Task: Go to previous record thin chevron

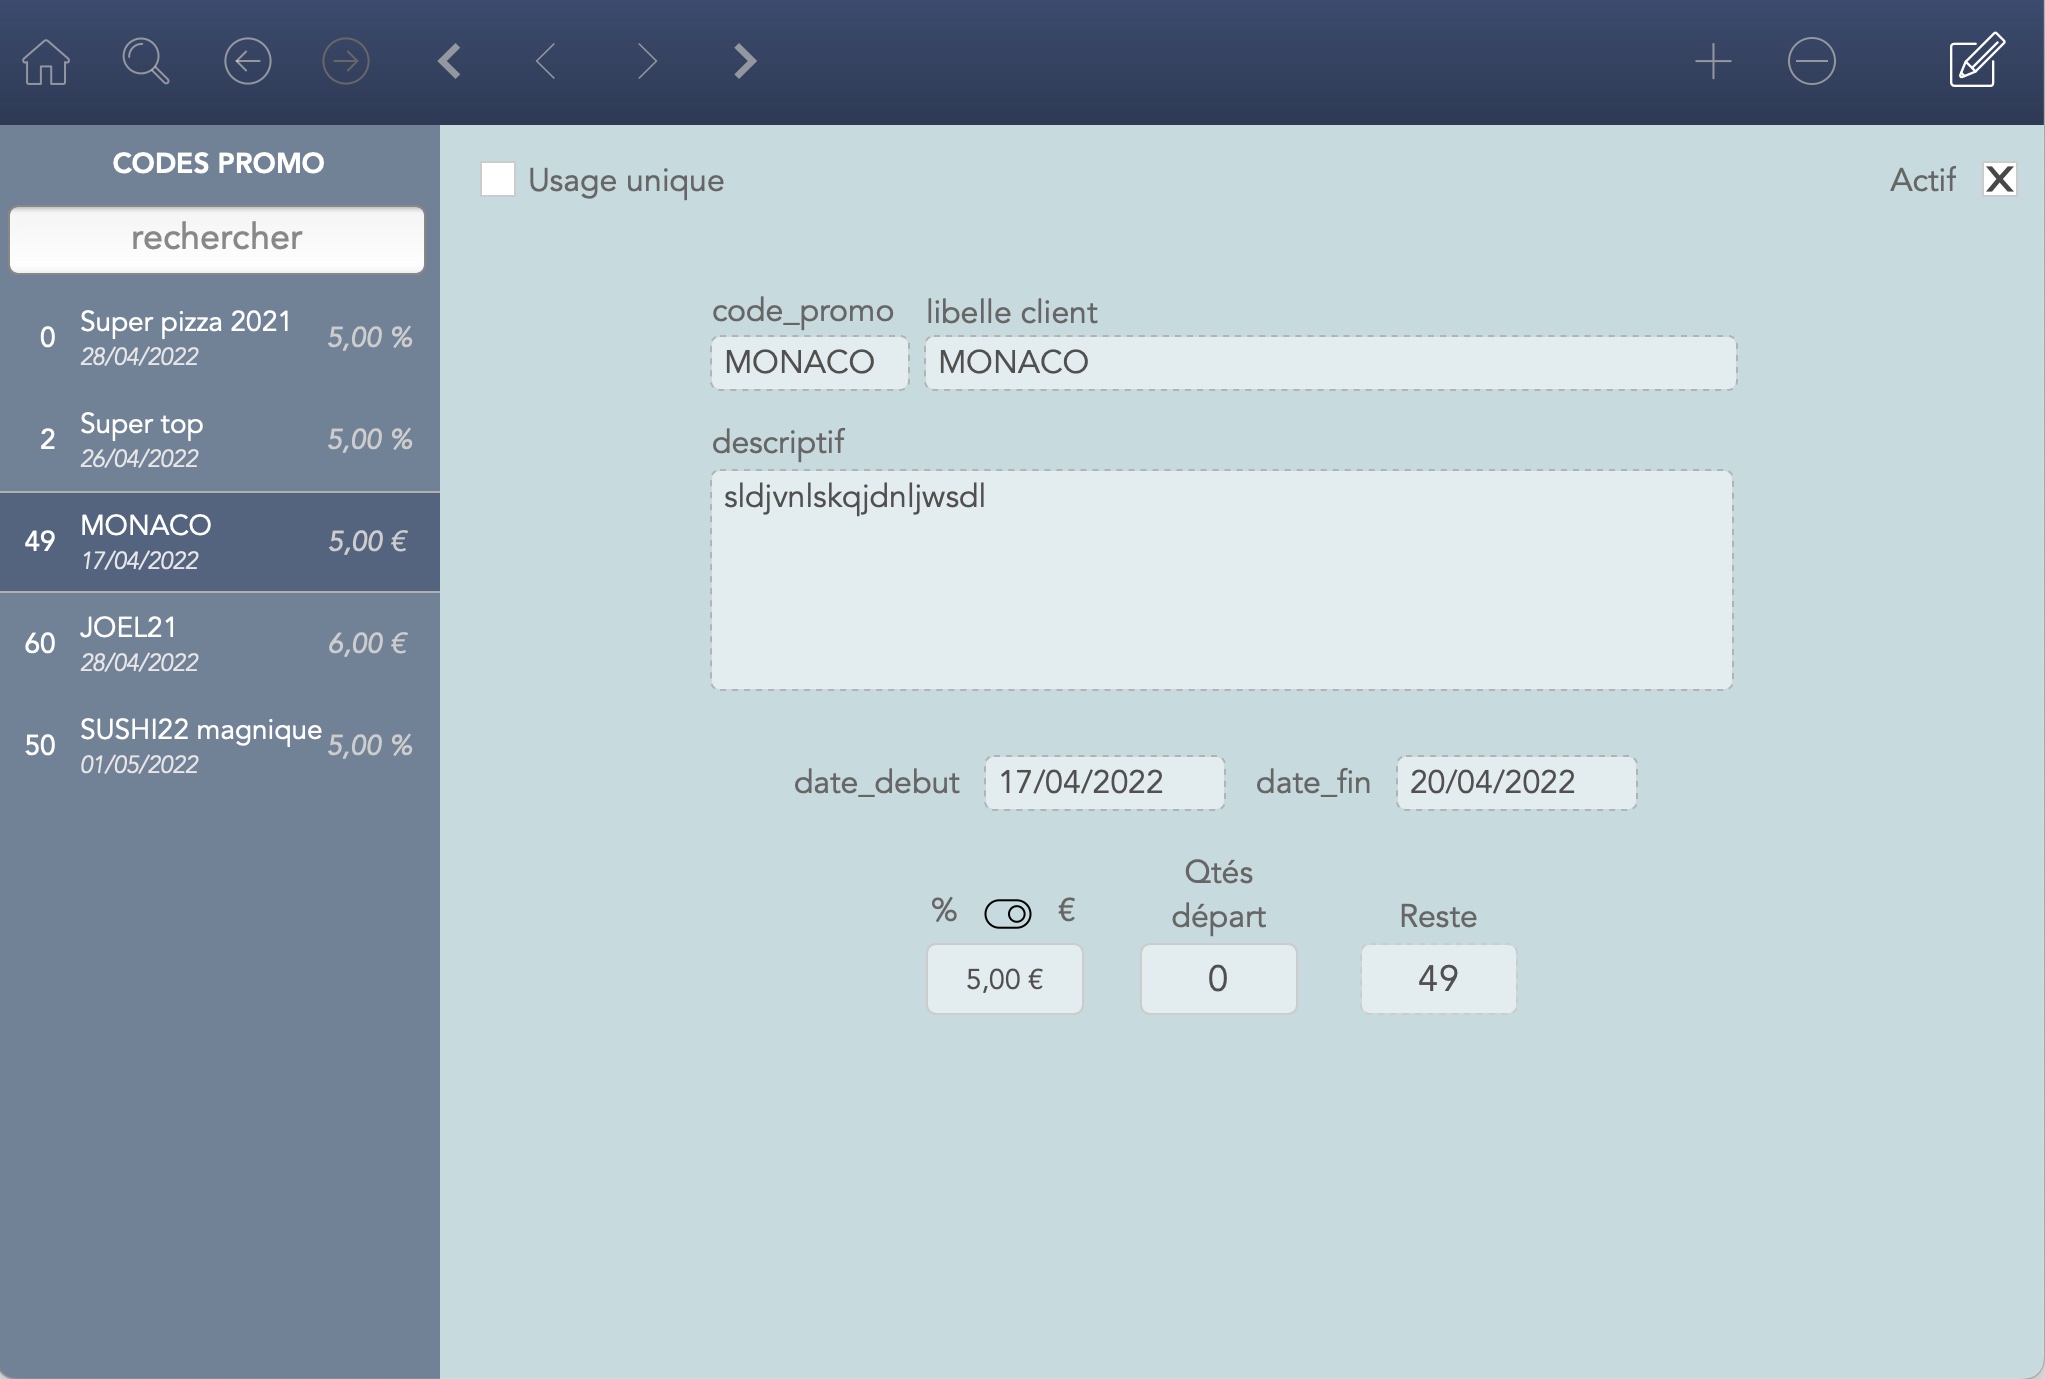Action: pos(546,62)
